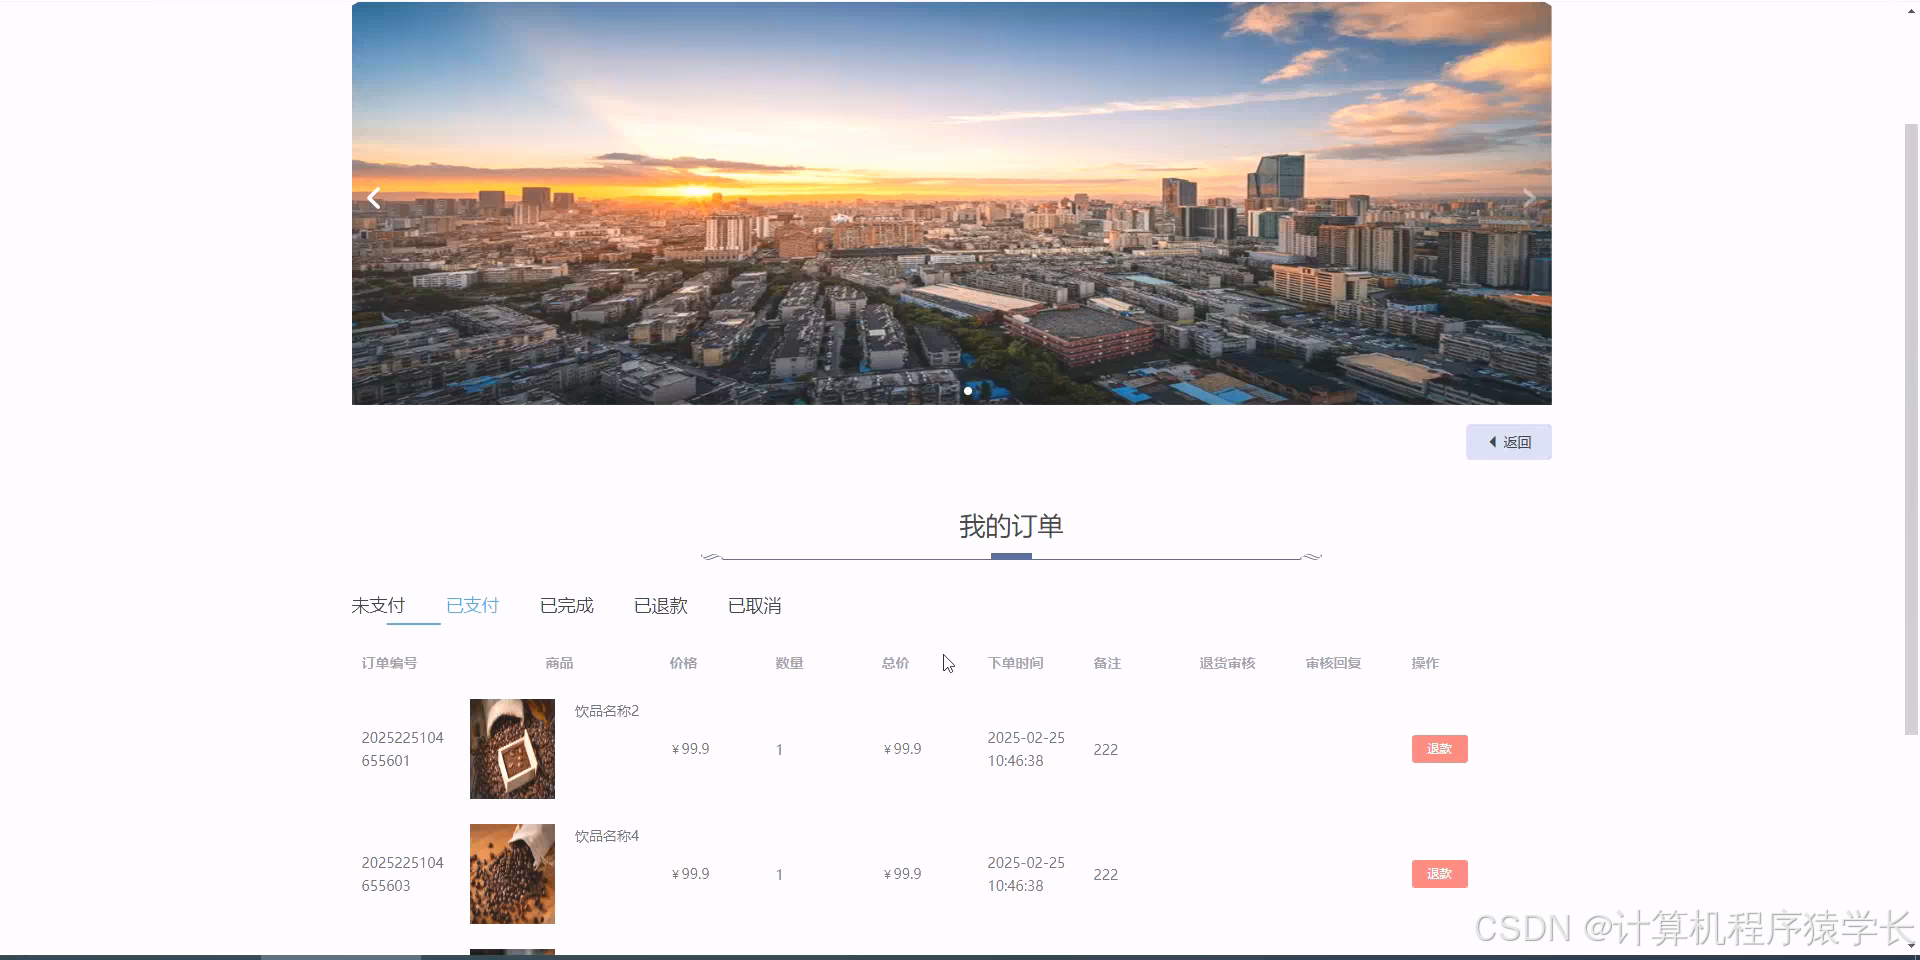1920x960 pixels.
Task: Open the 已退款 orders tab
Action: (x=660, y=606)
